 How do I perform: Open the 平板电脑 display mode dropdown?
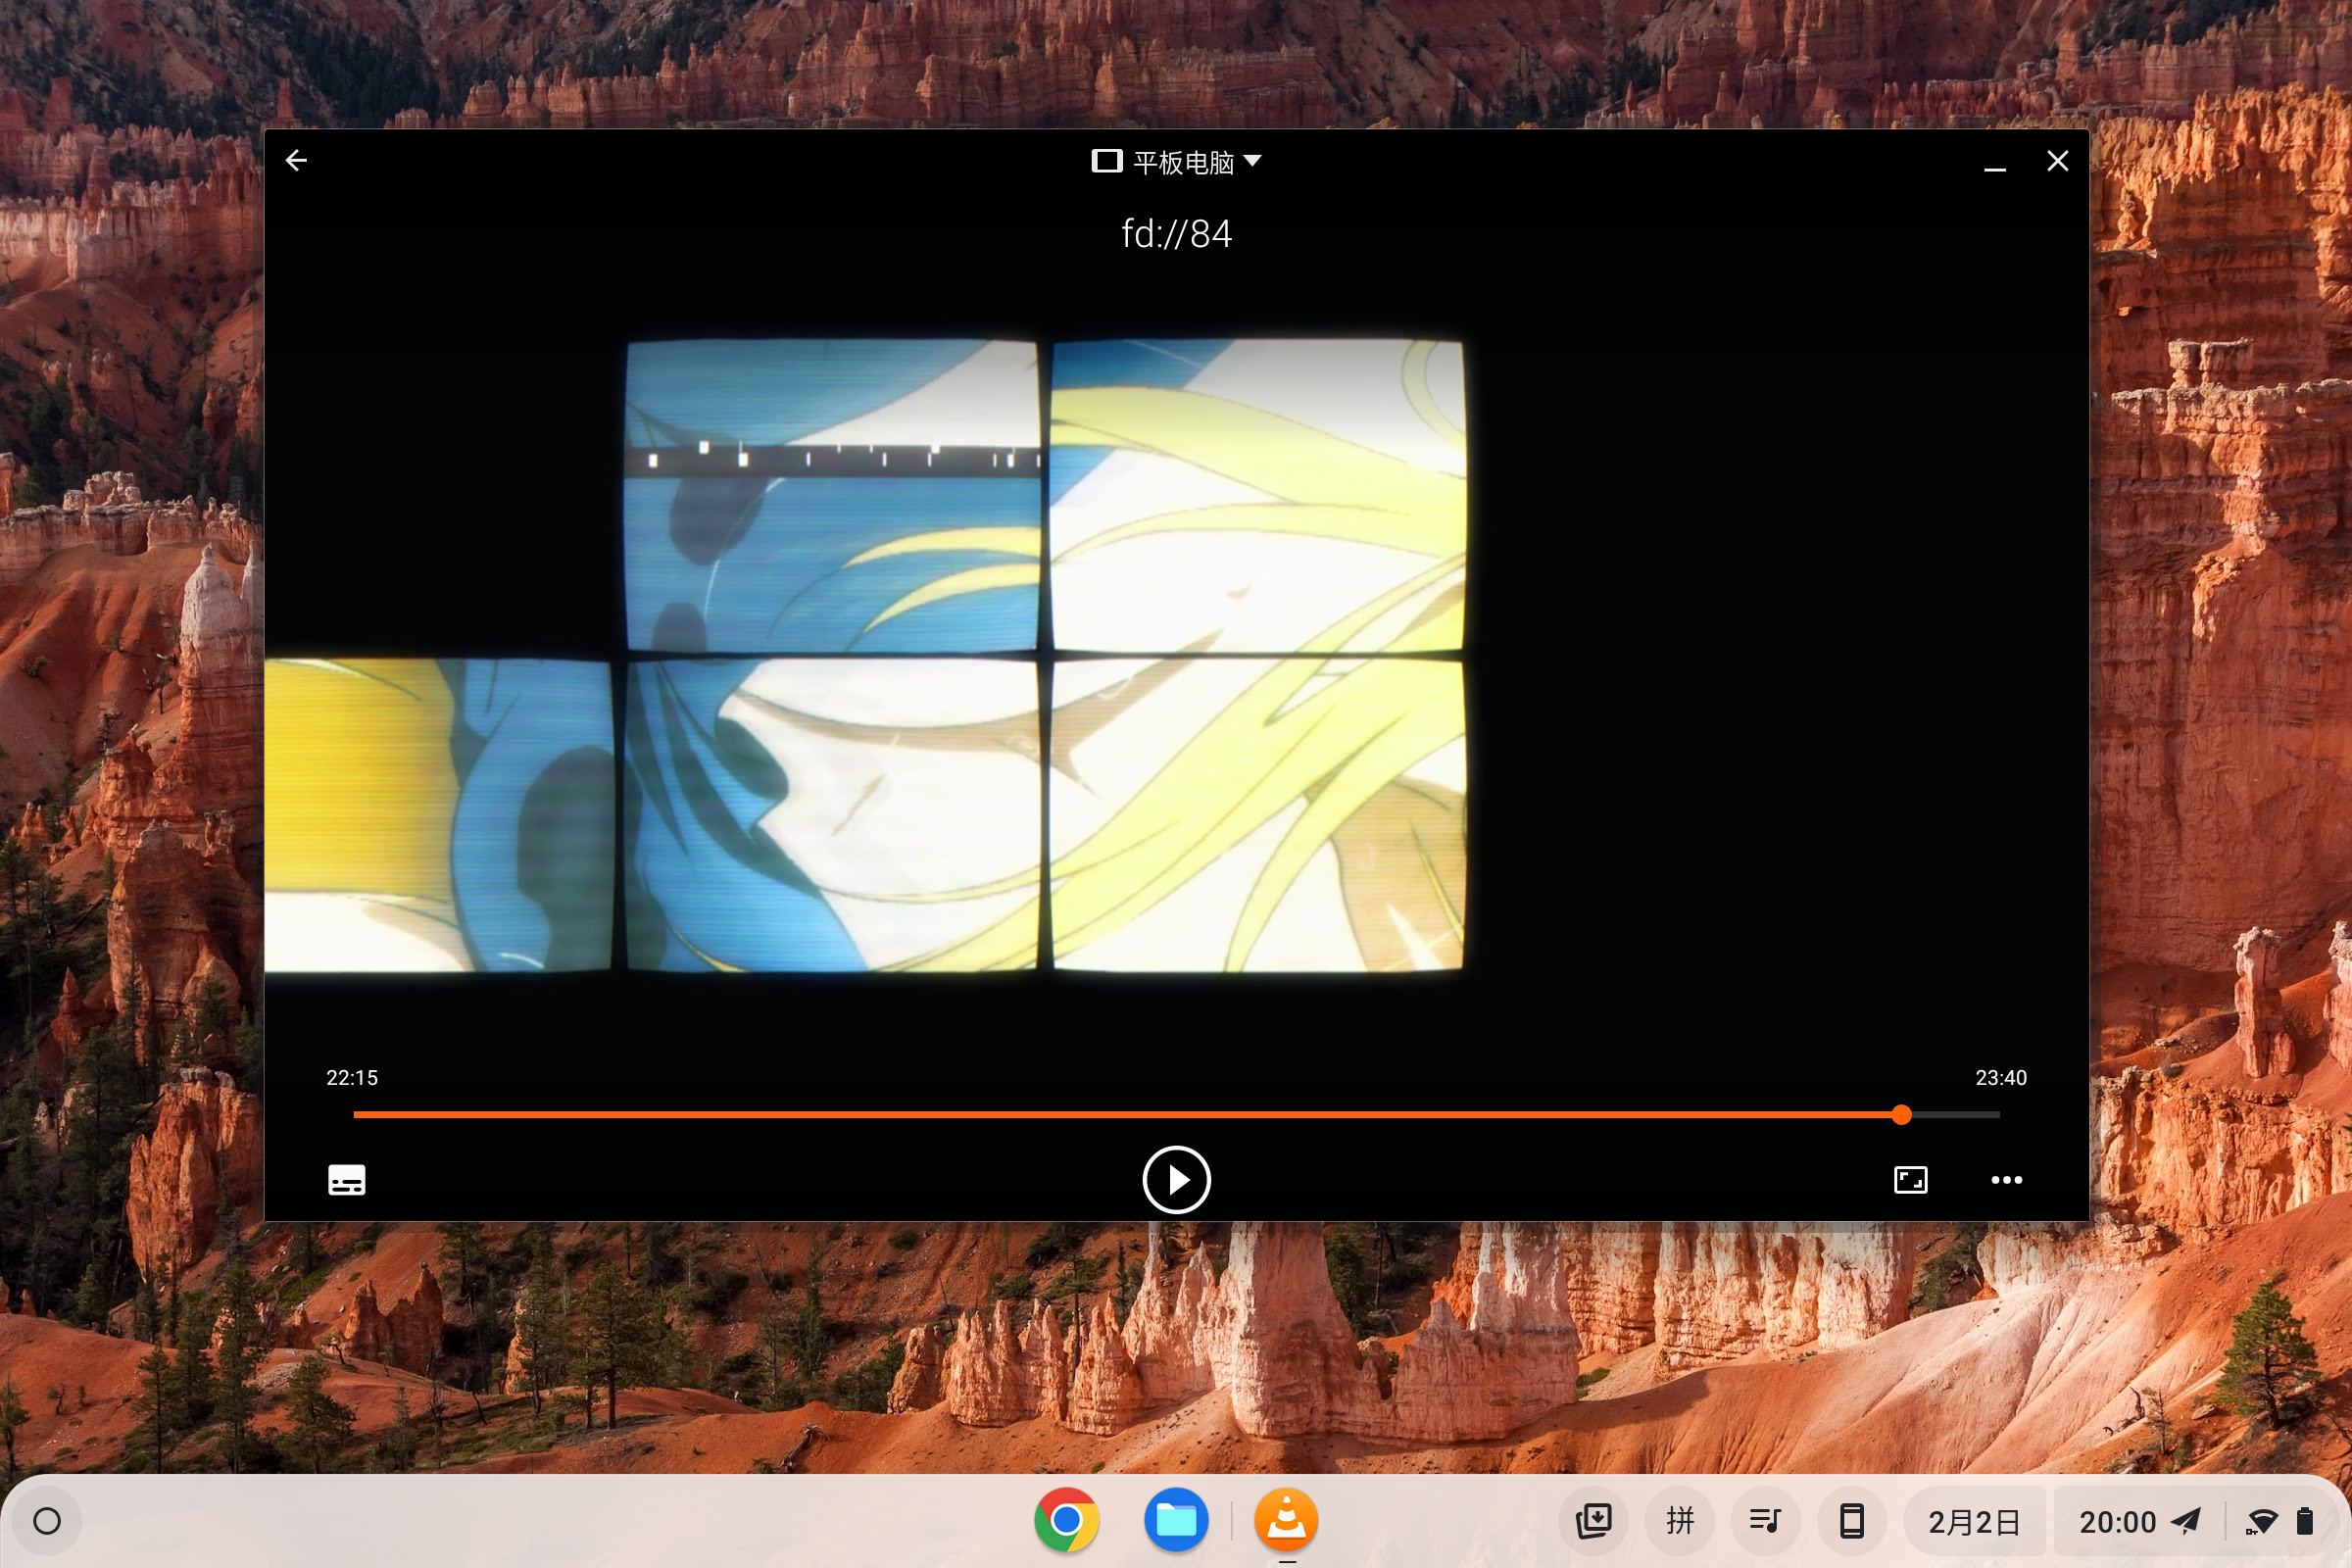[x=1177, y=160]
